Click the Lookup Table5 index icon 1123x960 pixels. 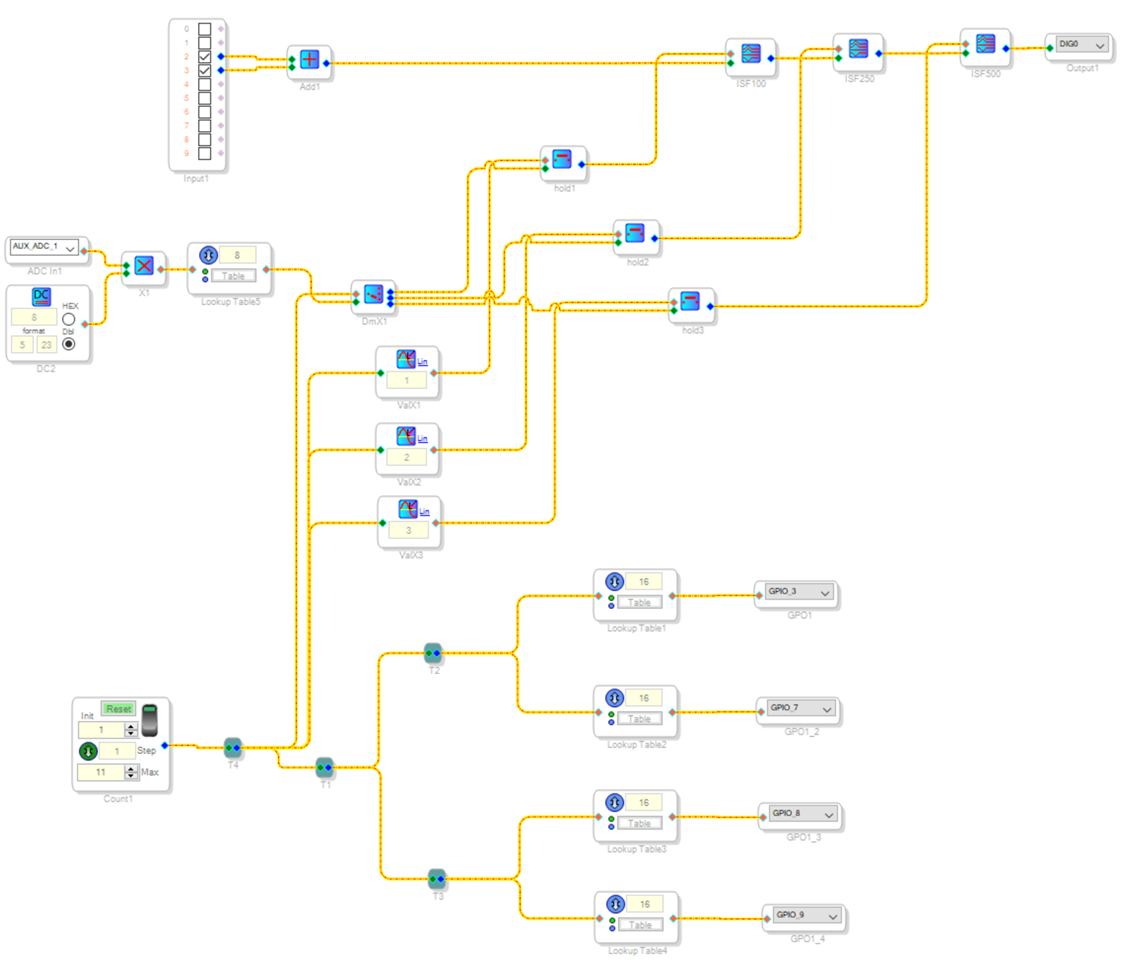pyautogui.click(x=208, y=255)
